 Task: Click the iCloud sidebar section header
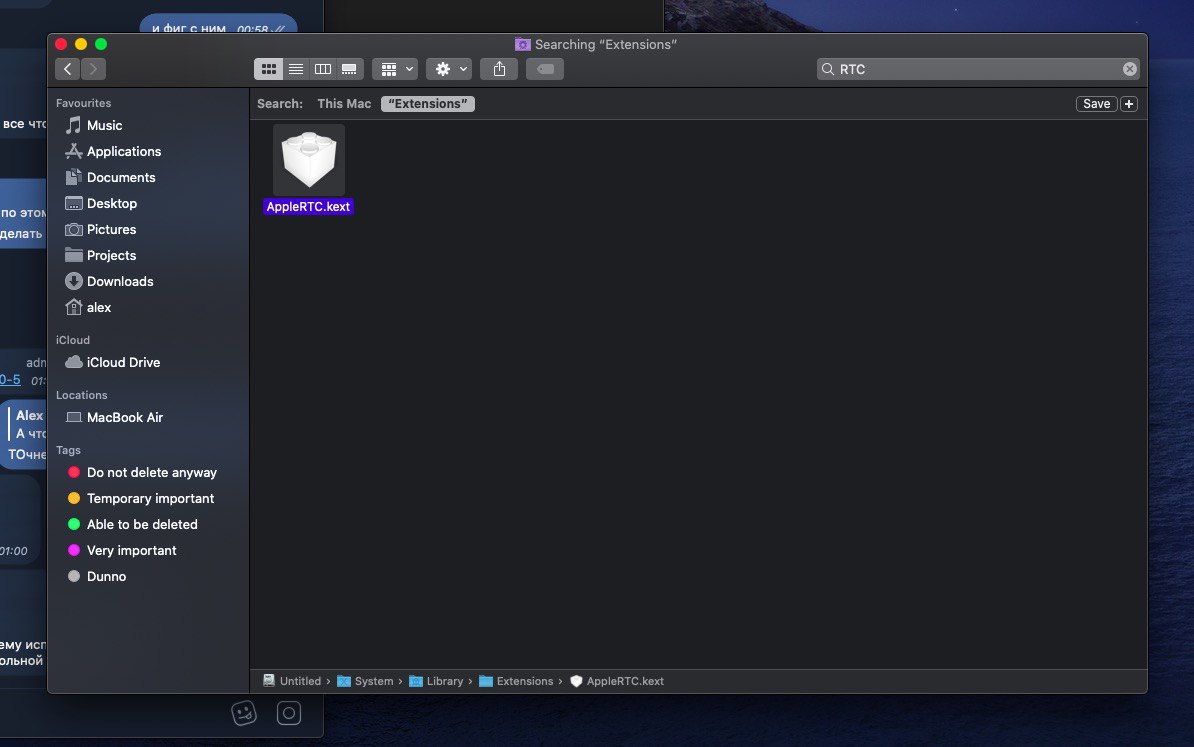[72, 340]
